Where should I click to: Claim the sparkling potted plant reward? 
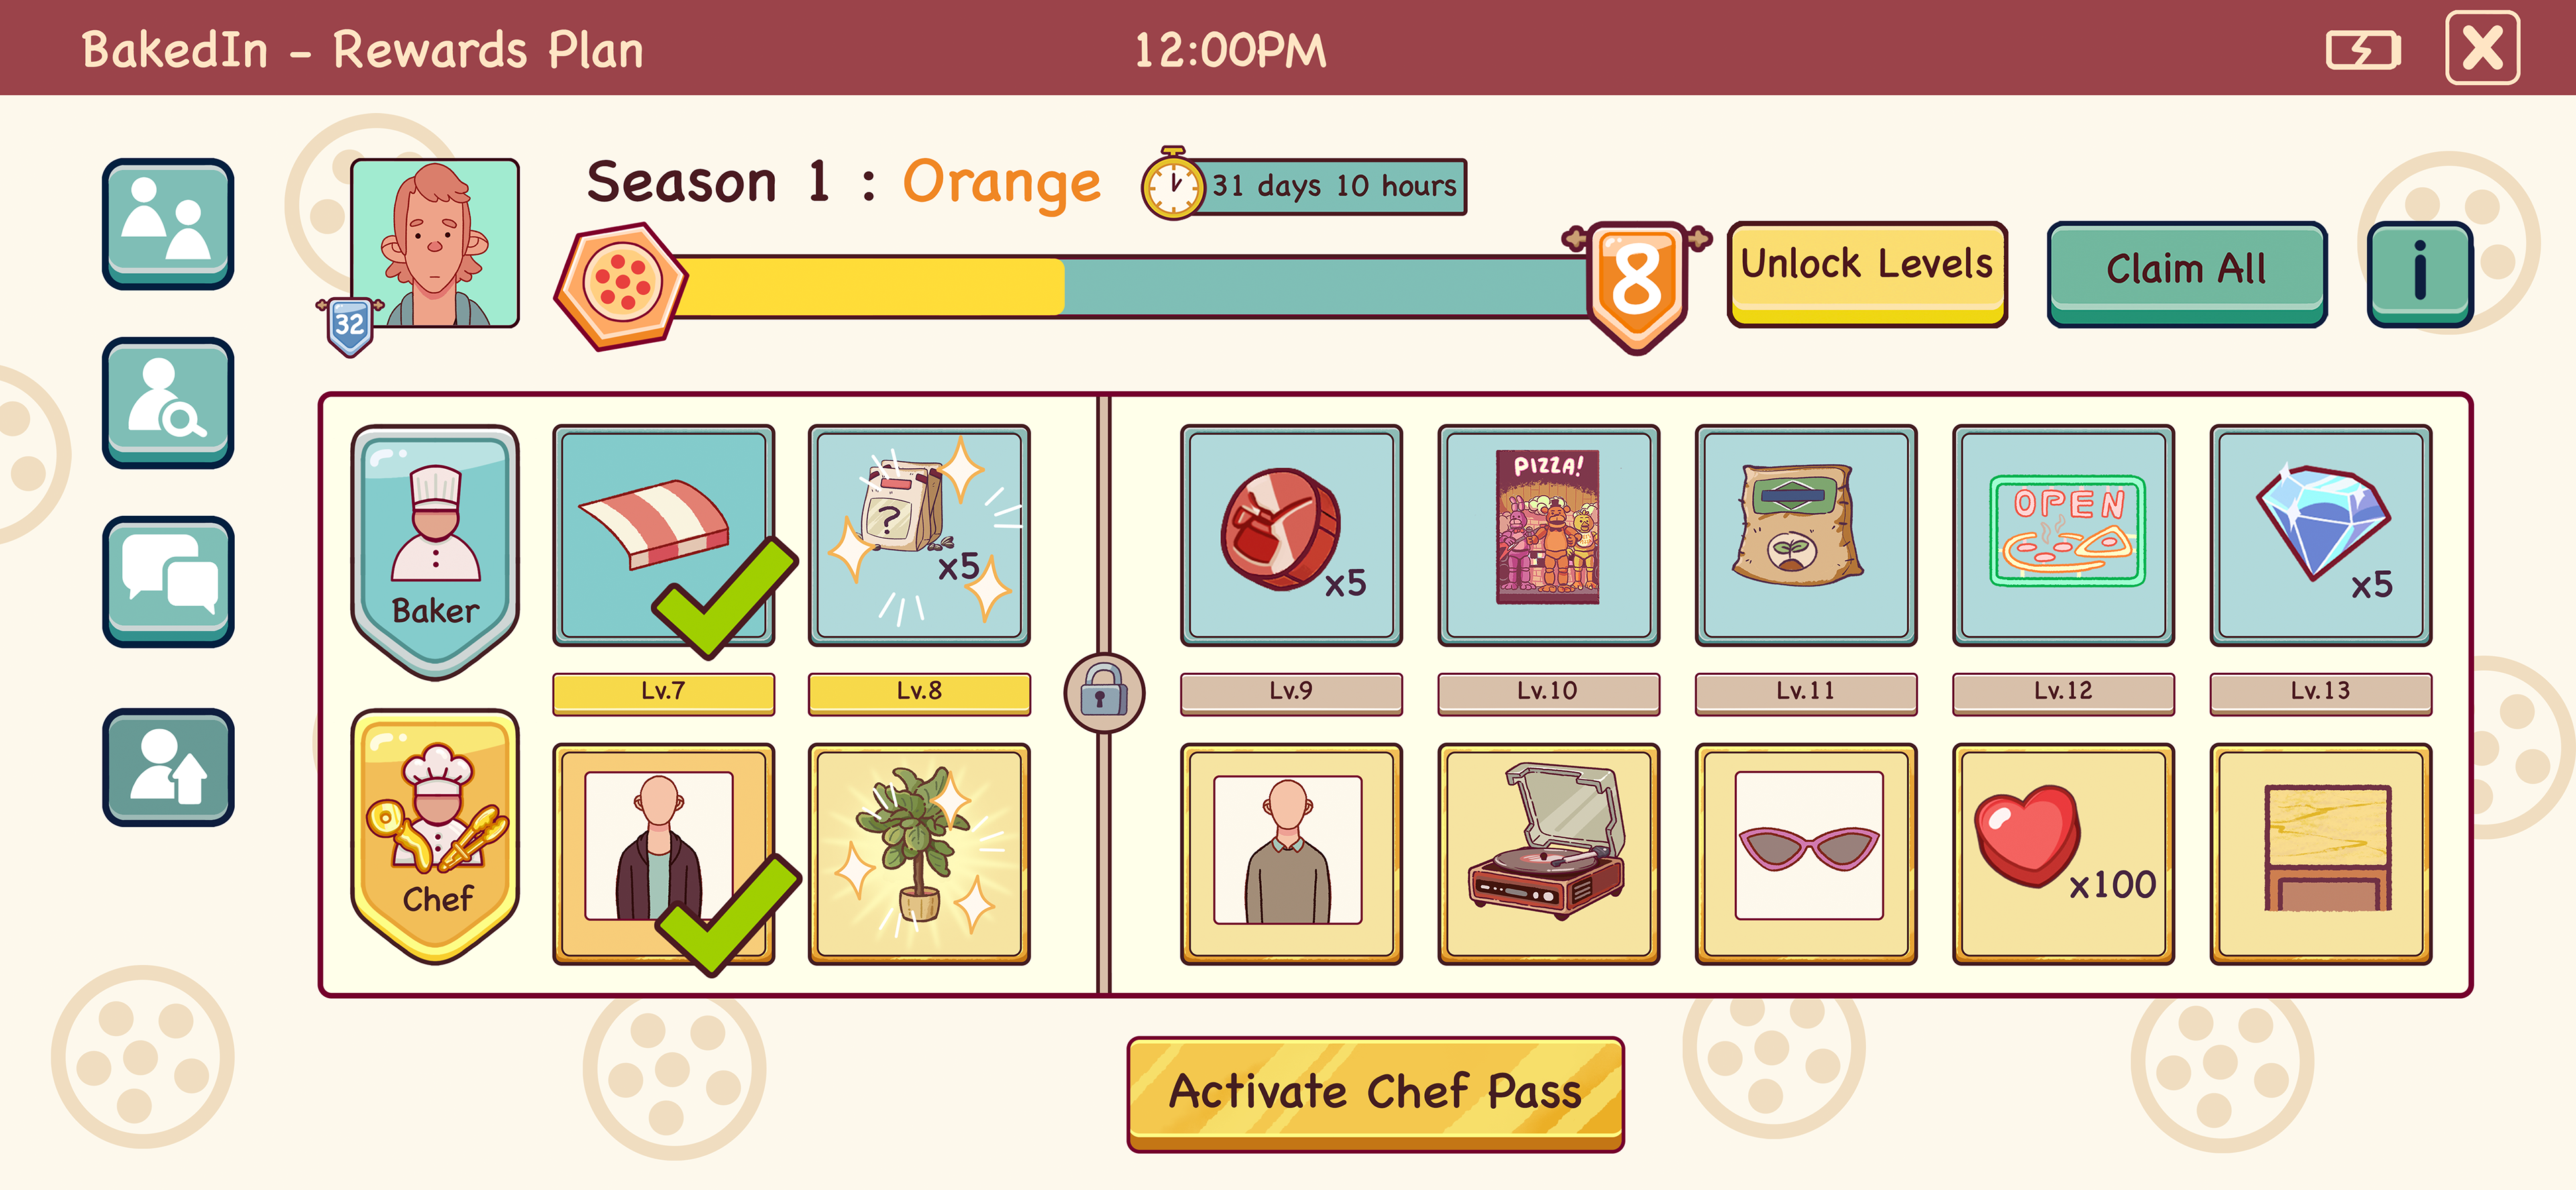coord(919,853)
